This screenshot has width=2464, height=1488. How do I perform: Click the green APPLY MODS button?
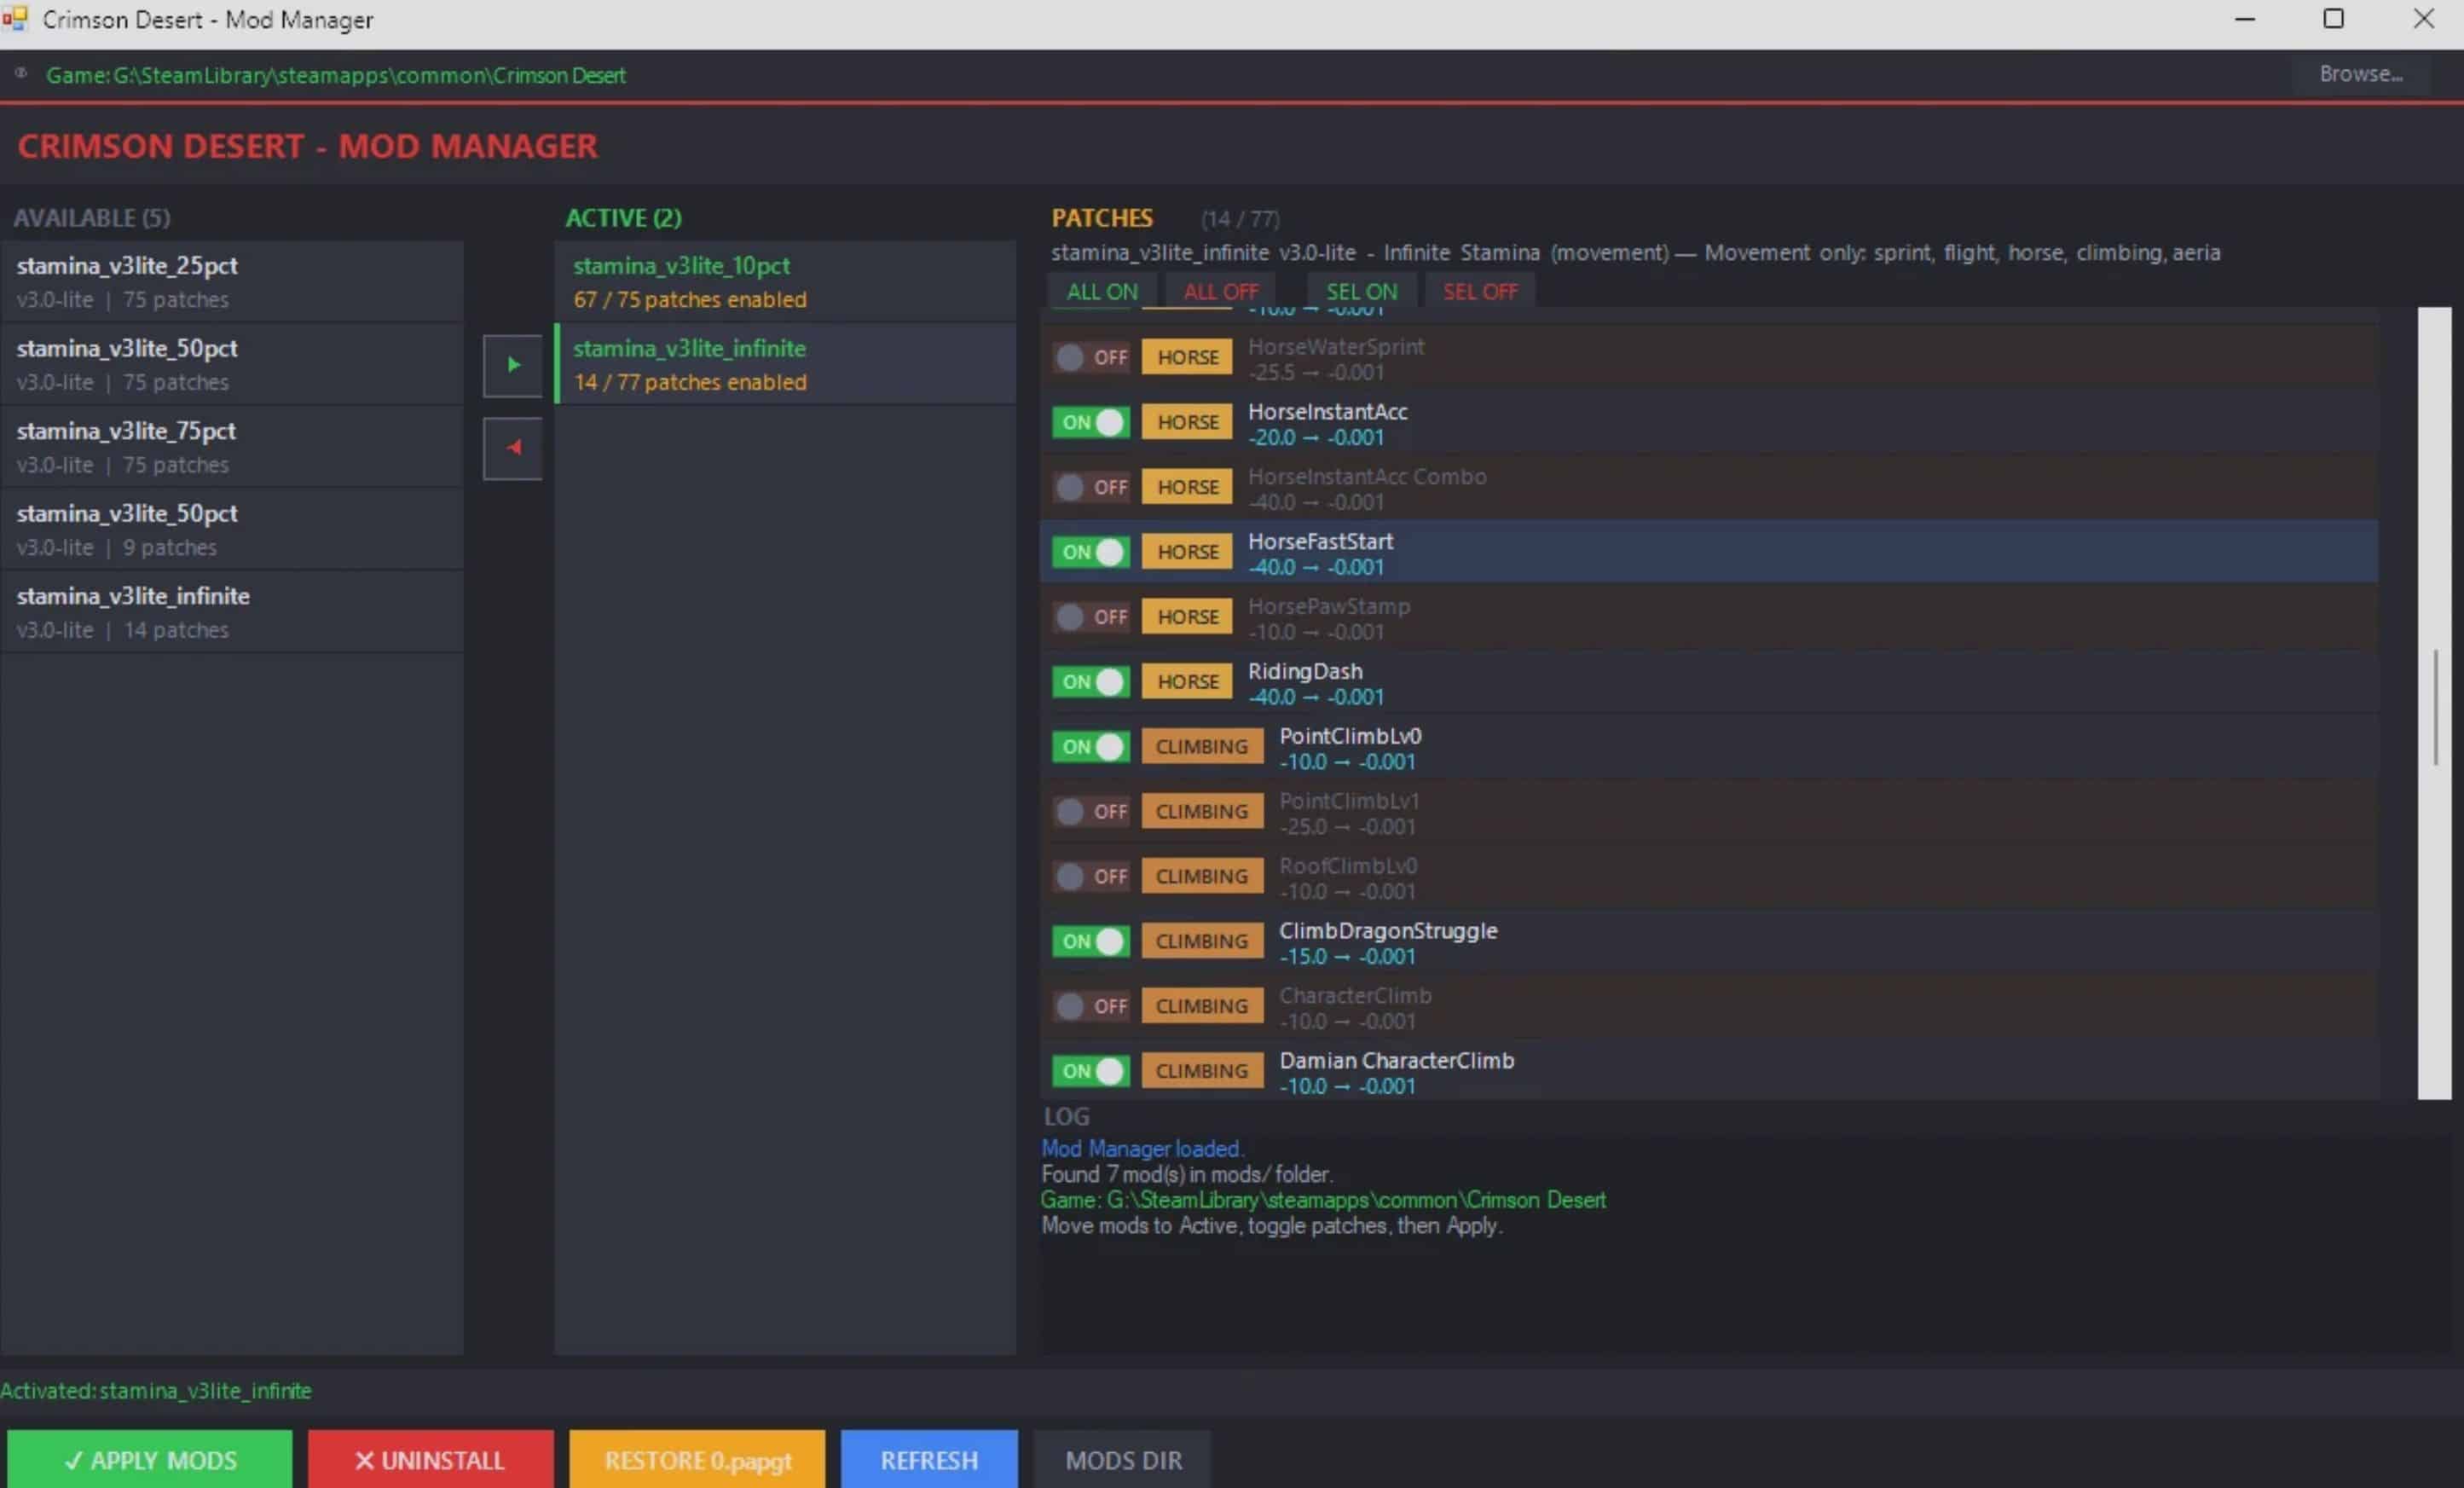[150, 1460]
